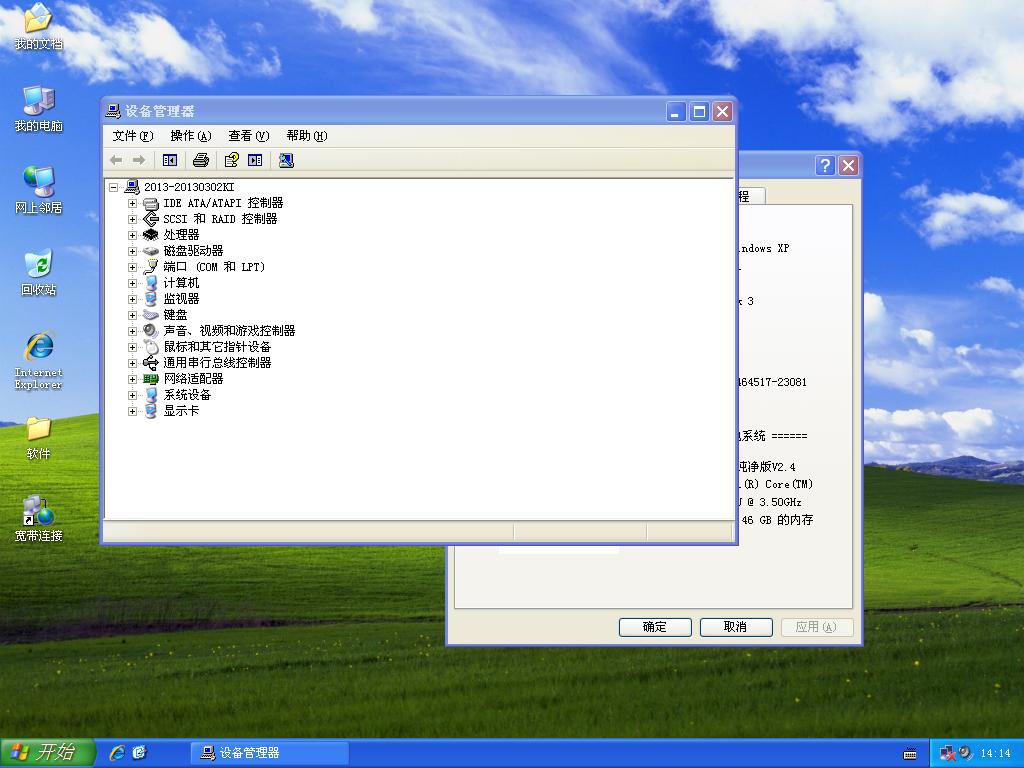Image resolution: width=1024 pixels, height=768 pixels.
Task: Maximize the 设备管理器 window
Action: 699,112
